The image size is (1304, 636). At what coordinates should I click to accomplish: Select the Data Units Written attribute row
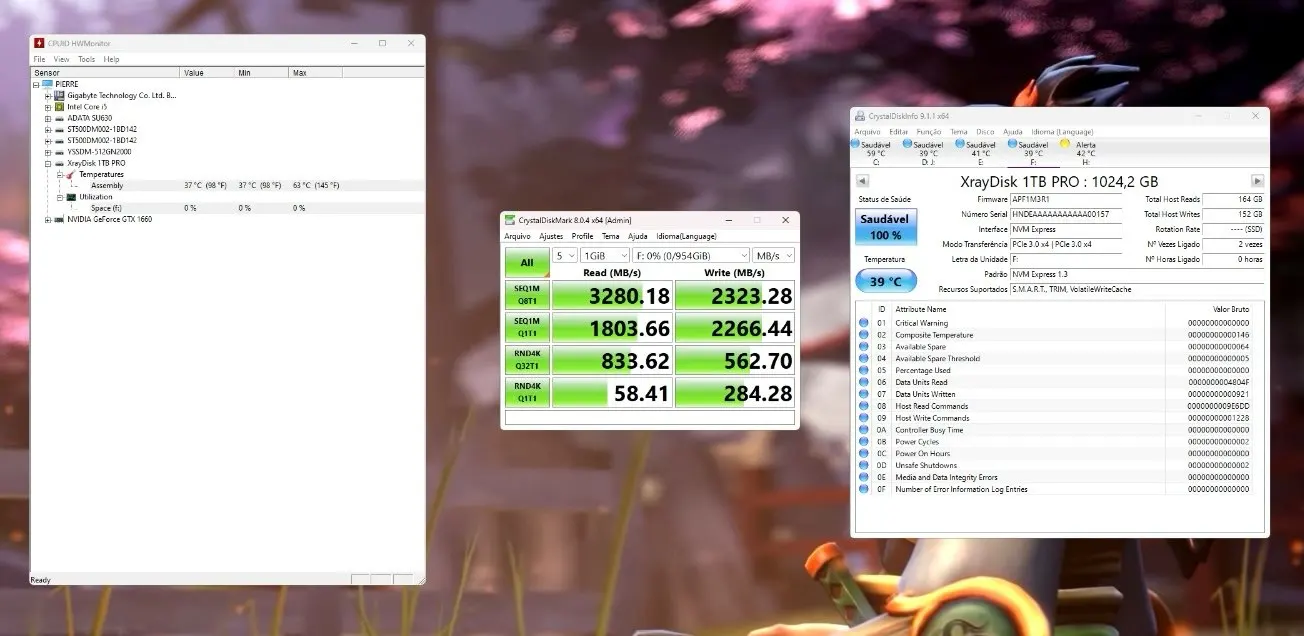pos(1060,394)
